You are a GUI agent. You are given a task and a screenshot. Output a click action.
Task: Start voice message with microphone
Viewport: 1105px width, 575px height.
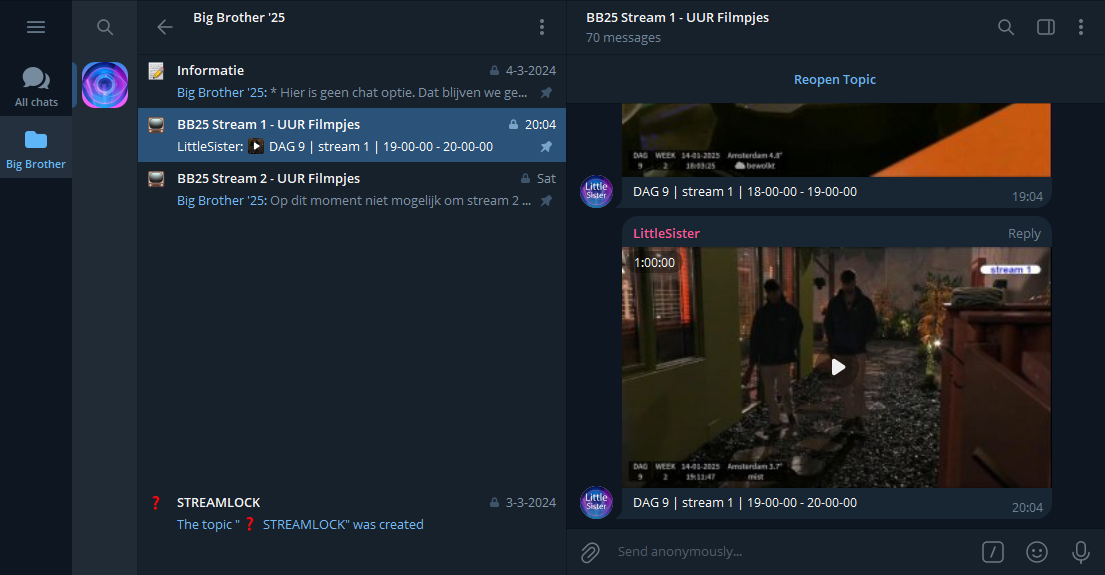[1080, 552]
